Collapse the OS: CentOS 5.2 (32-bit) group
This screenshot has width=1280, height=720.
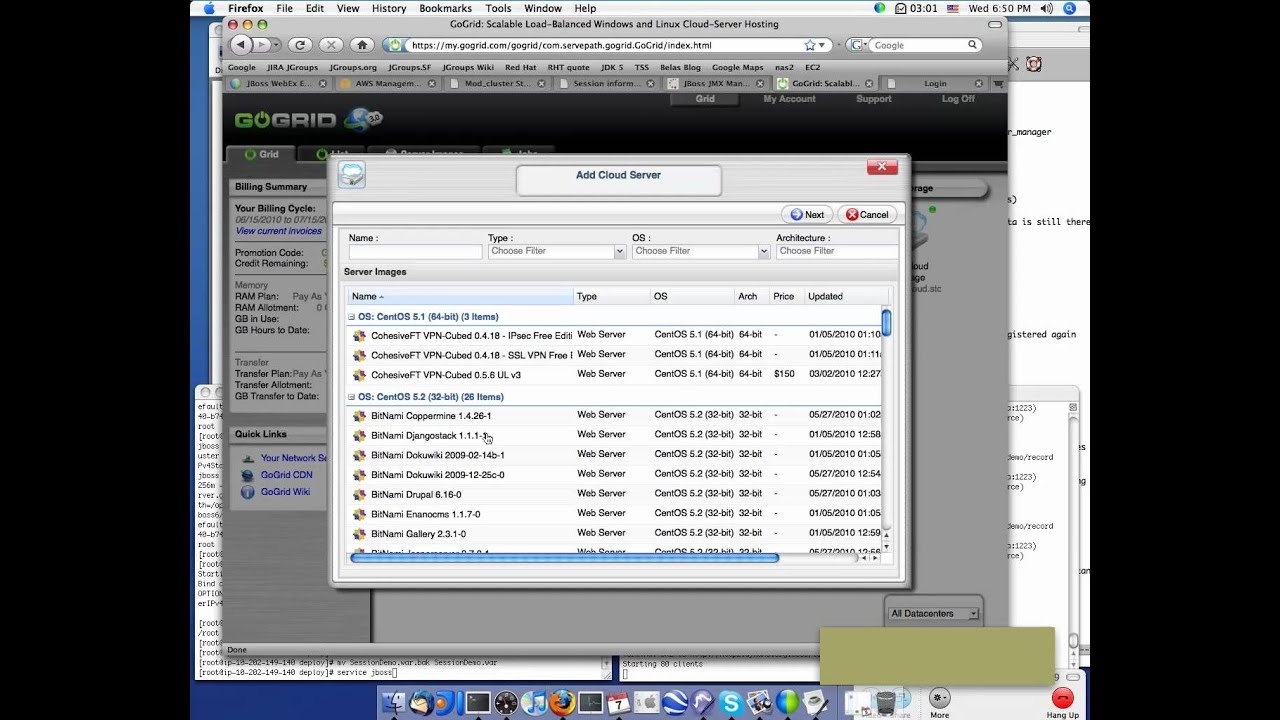coord(352,397)
